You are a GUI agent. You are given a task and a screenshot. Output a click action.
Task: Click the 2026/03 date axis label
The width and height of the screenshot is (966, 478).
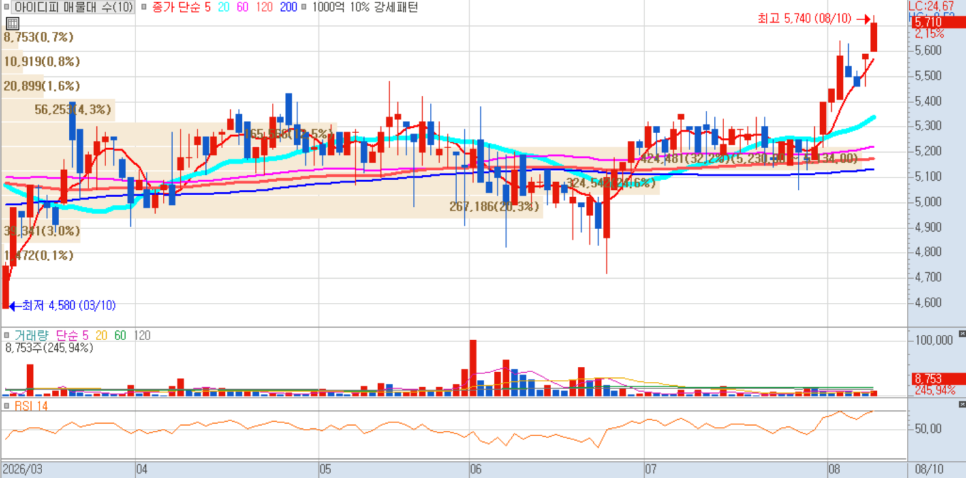[22, 469]
